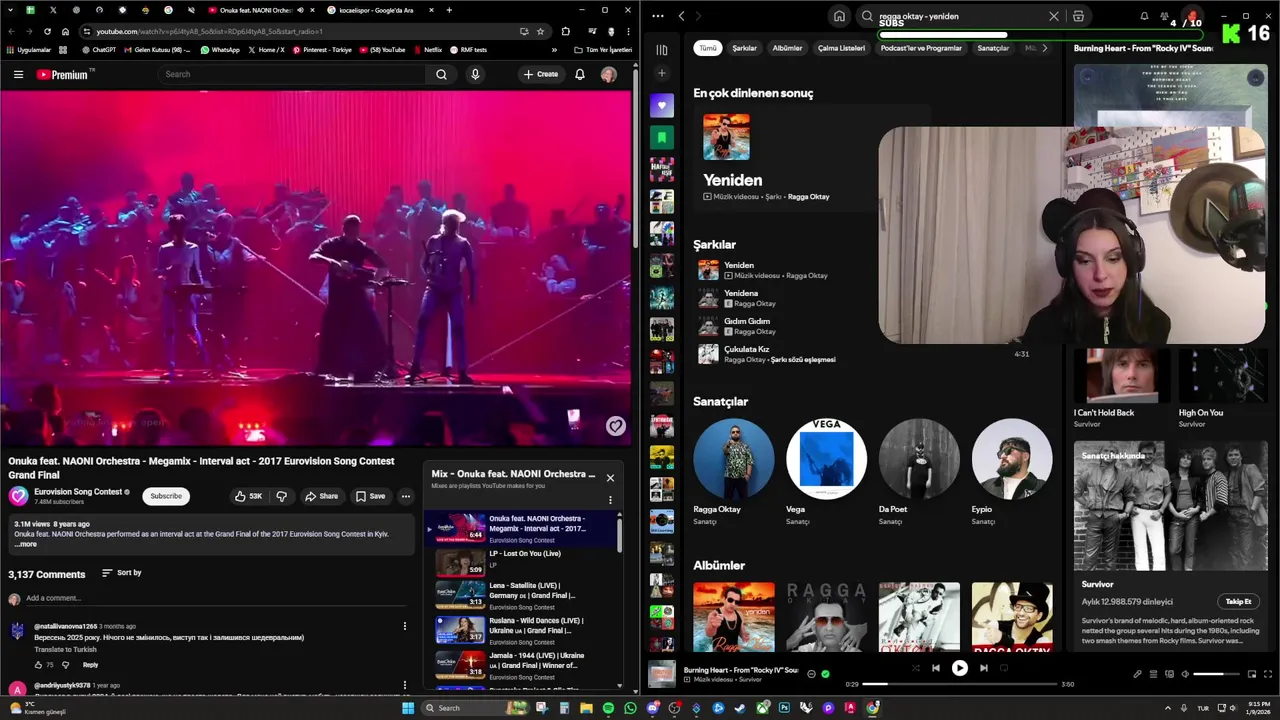
Task: Mute Spotify with the speaker icon
Action: click(1185, 674)
